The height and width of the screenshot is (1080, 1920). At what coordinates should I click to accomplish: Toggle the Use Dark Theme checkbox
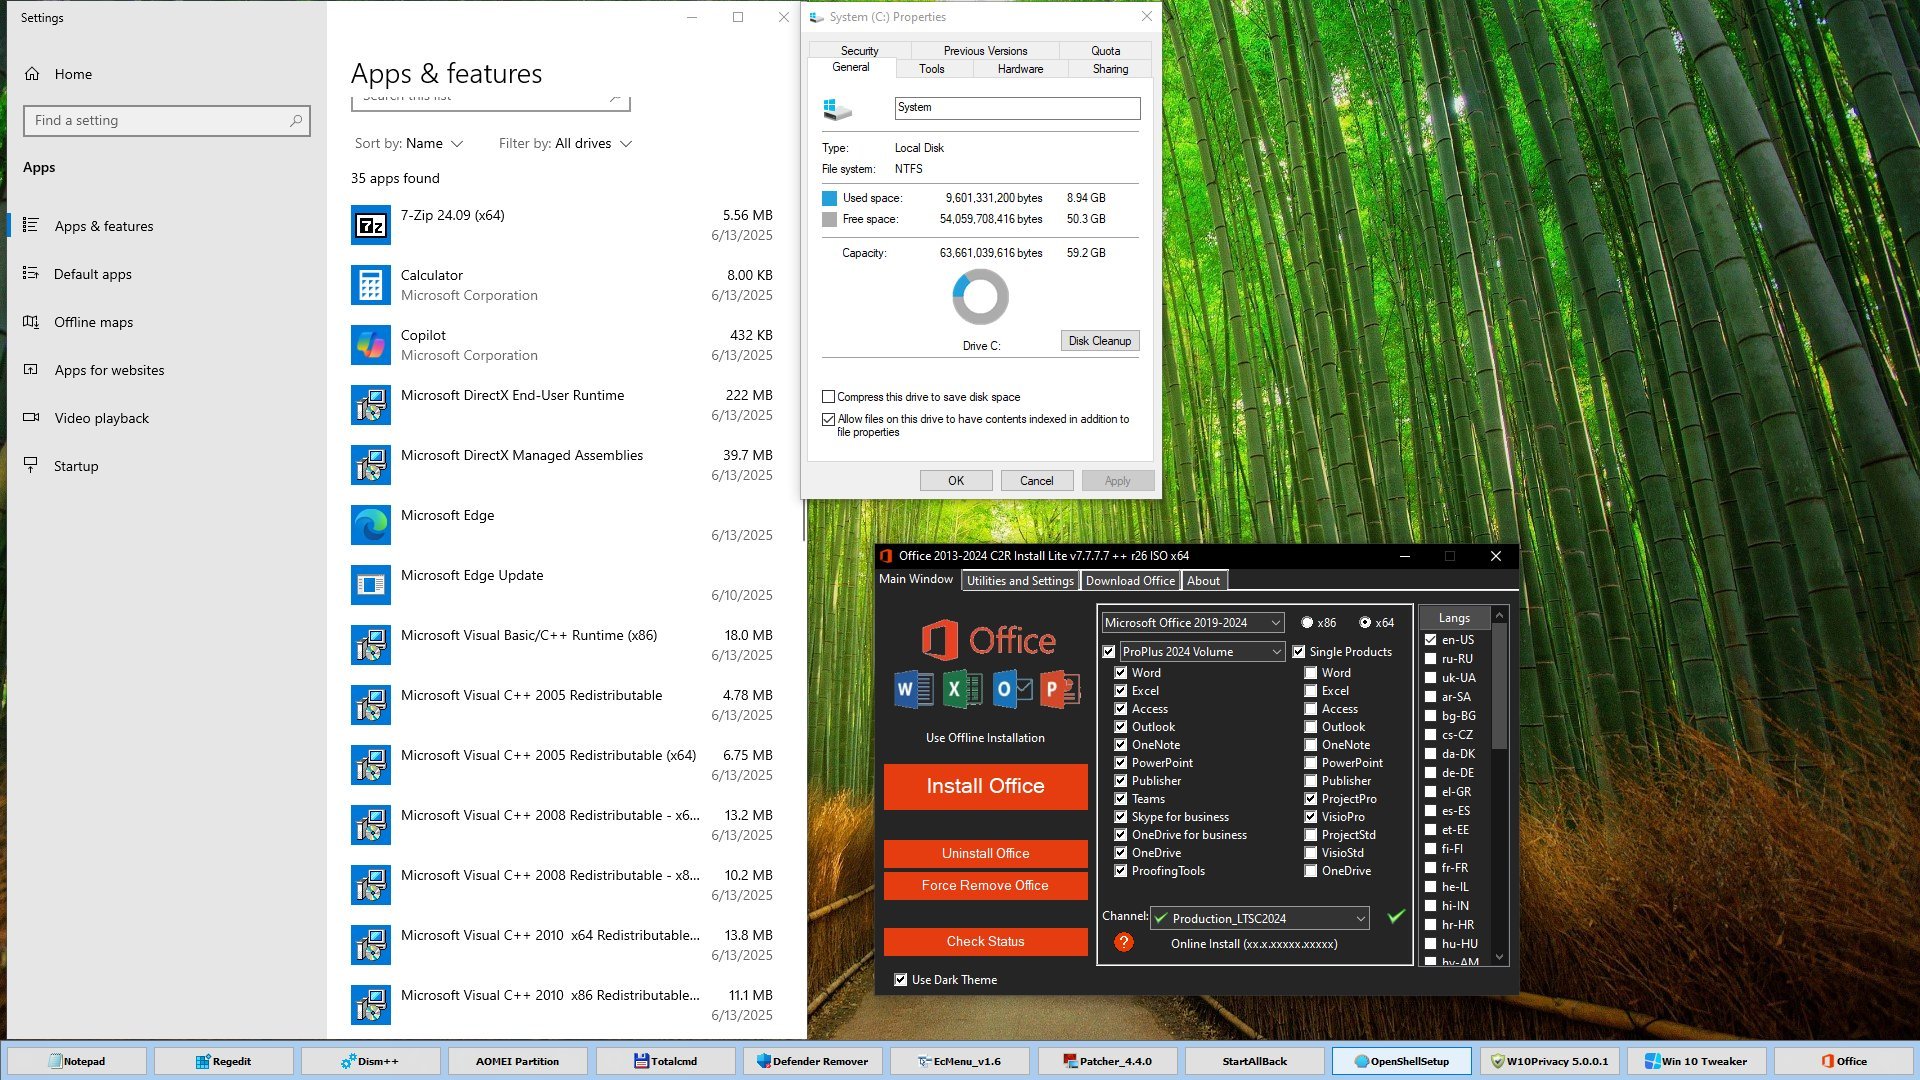click(x=901, y=979)
